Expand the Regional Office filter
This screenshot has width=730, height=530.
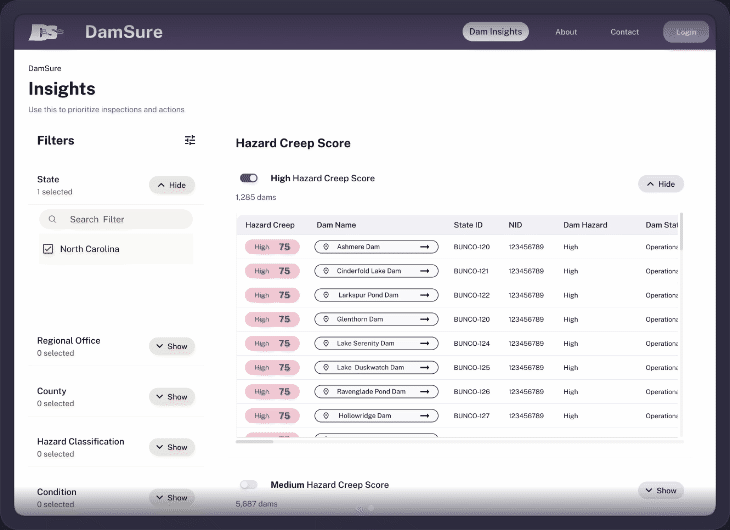(x=172, y=346)
